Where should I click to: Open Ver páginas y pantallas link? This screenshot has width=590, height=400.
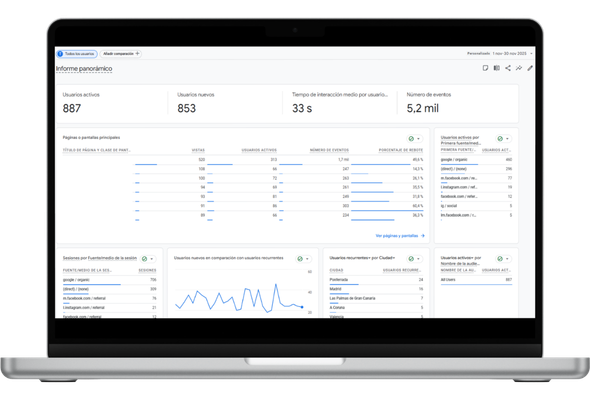(400, 236)
